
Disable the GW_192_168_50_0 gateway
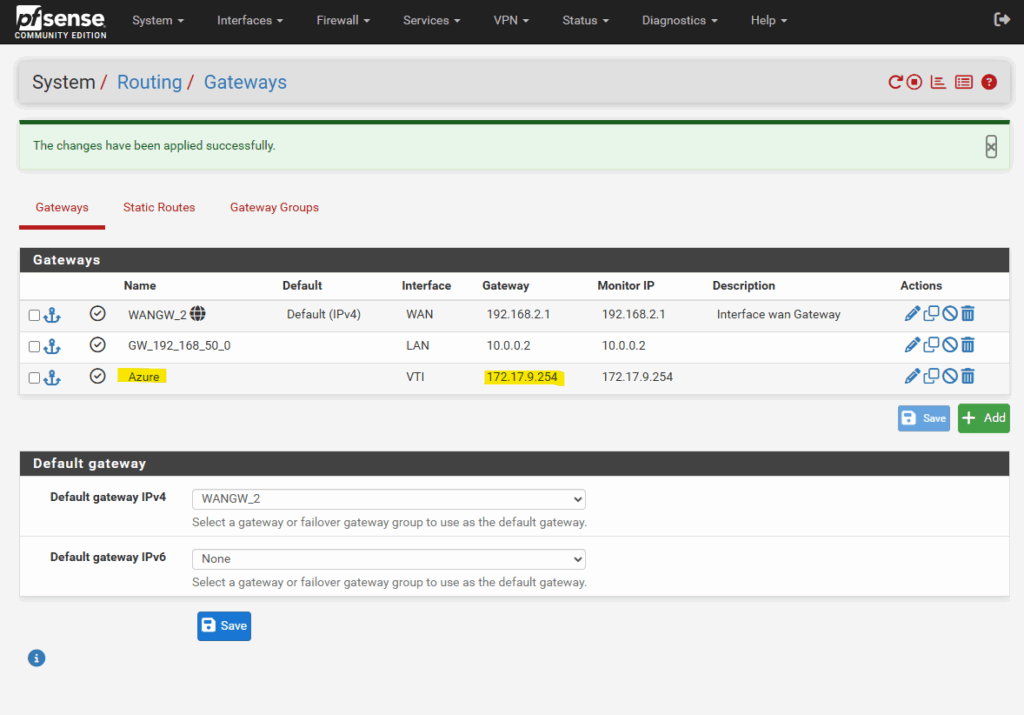point(950,345)
